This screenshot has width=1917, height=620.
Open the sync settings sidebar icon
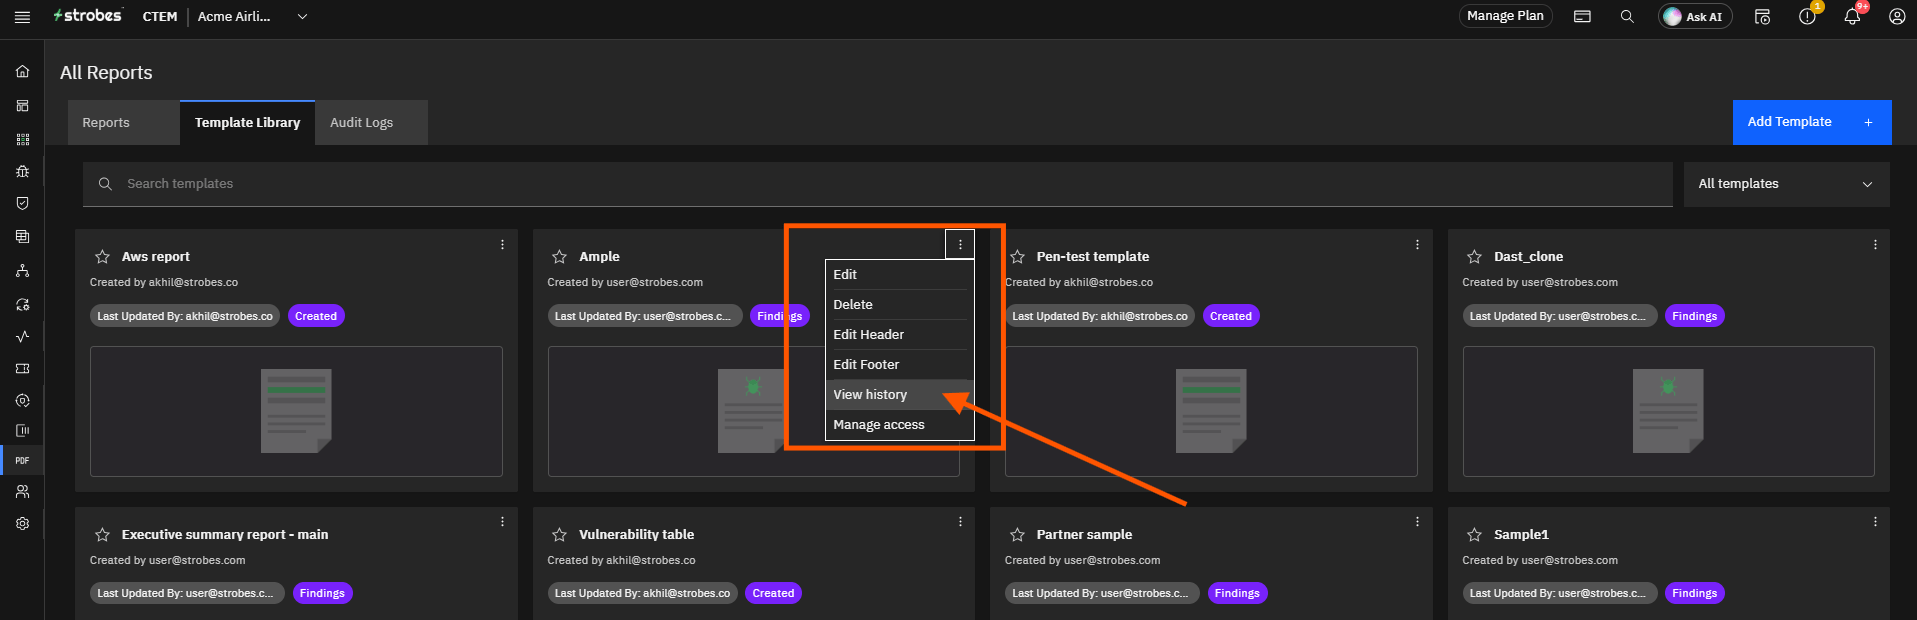point(22,305)
